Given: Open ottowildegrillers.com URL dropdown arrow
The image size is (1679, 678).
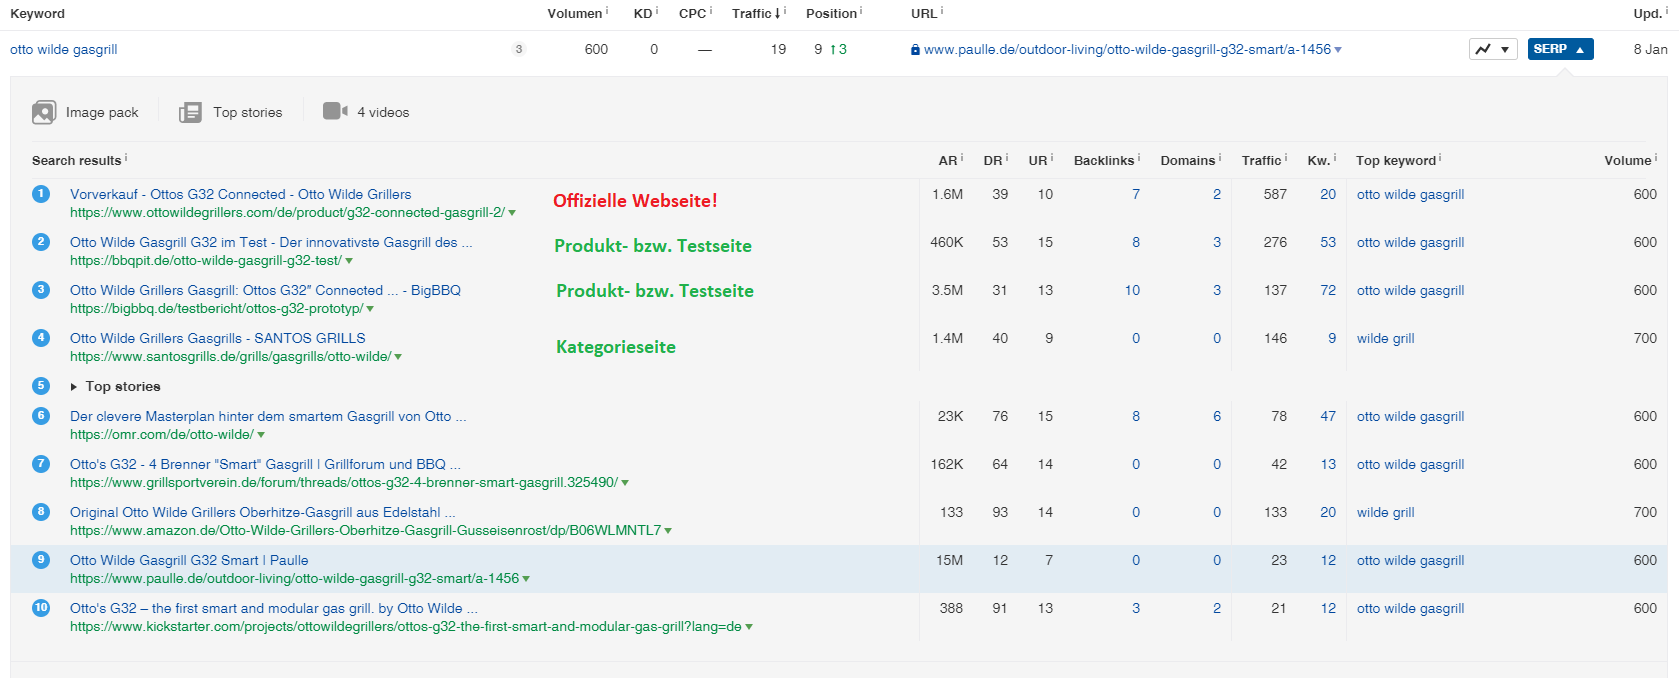Looking at the screenshot, I should click(512, 213).
